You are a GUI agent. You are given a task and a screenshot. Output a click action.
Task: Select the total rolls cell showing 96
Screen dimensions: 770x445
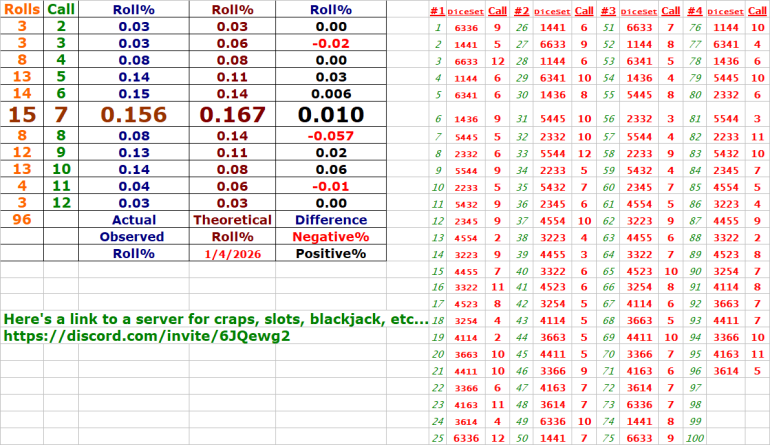pyautogui.click(x=21, y=219)
